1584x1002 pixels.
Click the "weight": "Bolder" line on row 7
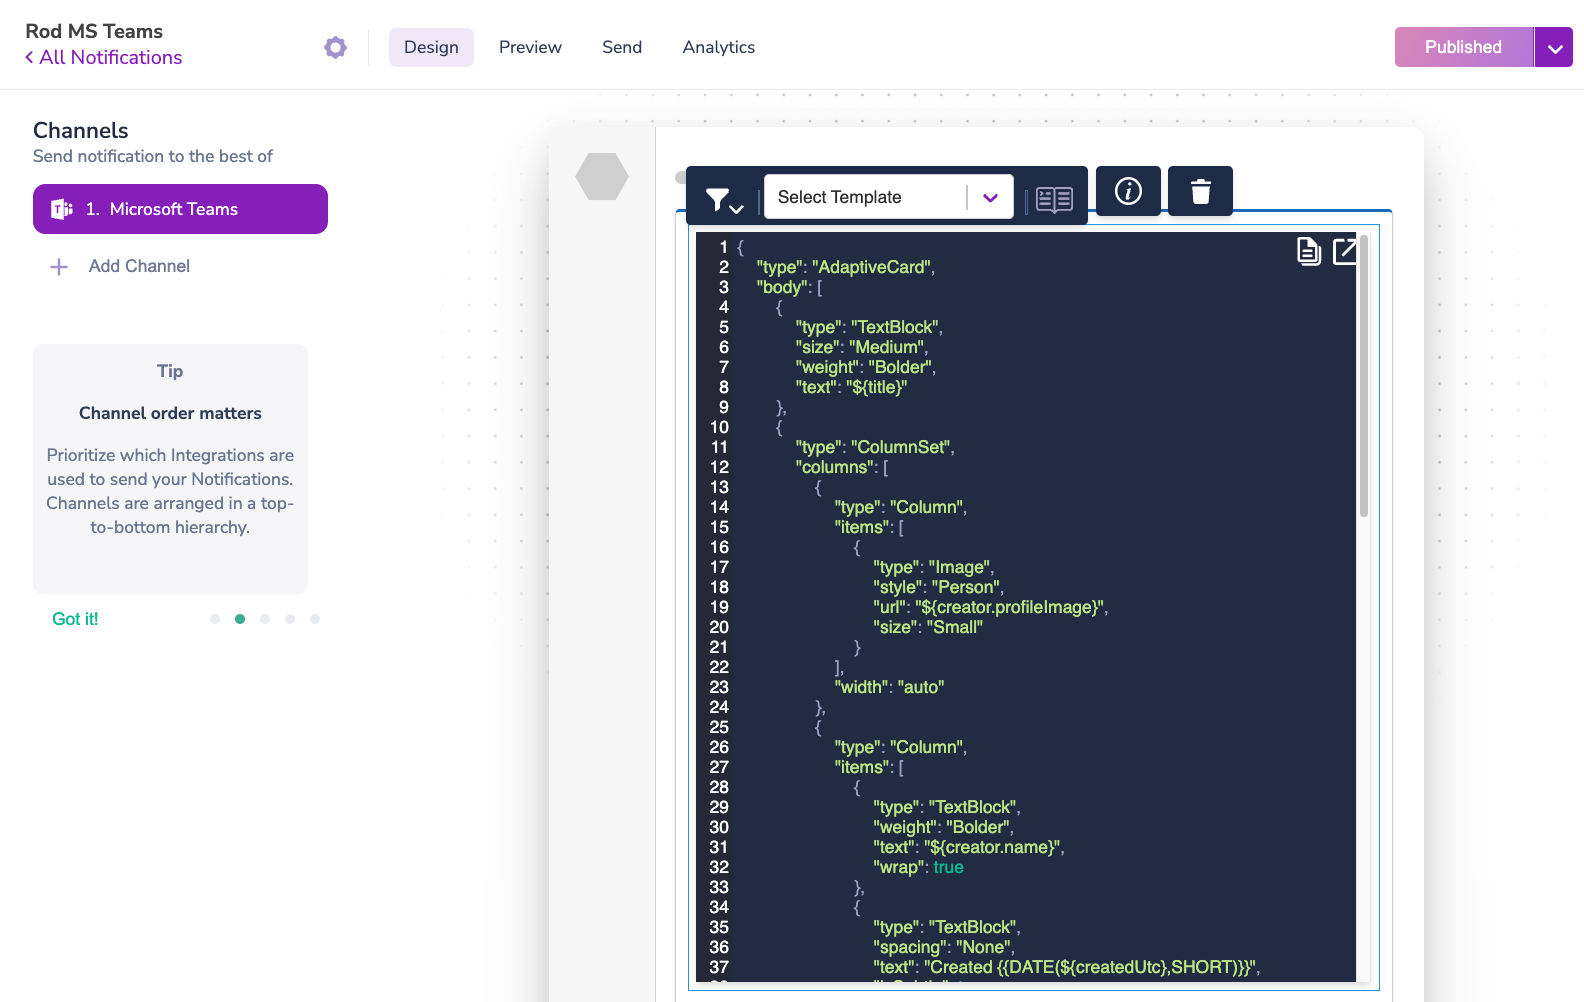pyautogui.click(x=865, y=367)
